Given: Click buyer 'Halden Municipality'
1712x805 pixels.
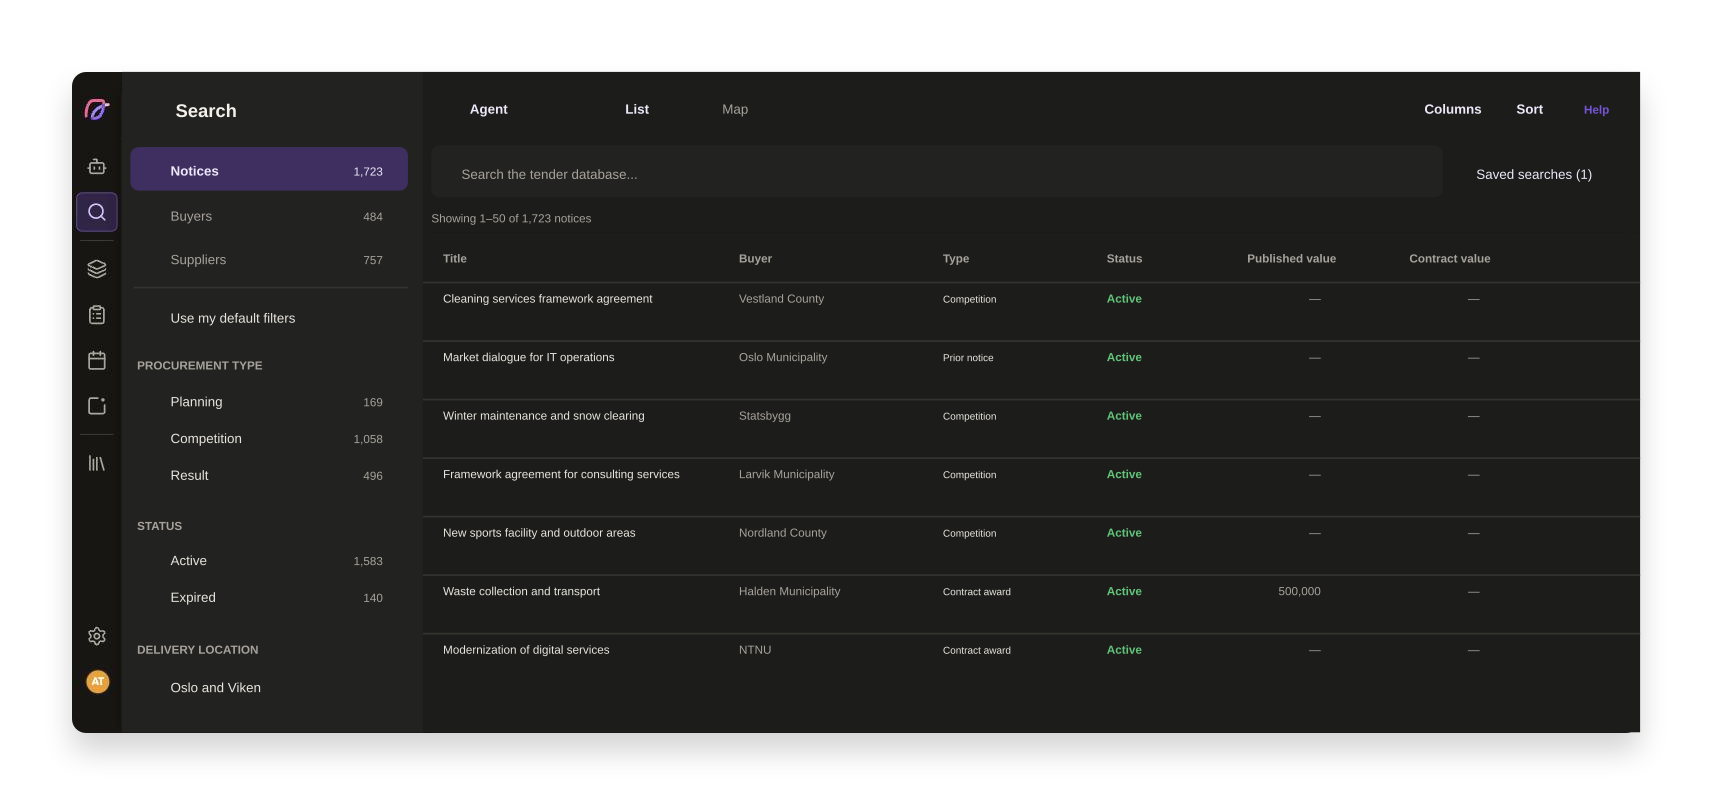Looking at the screenshot, I should 790,592.
